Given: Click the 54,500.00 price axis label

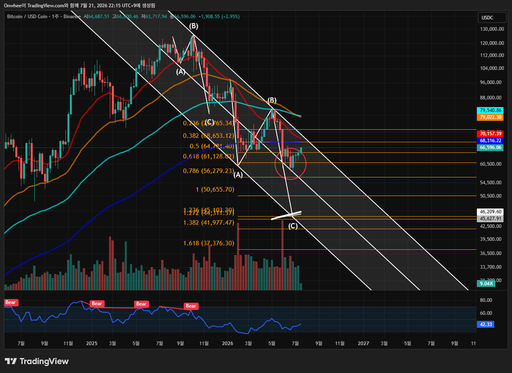Looking at the screenshot, I should coord(490,182).
